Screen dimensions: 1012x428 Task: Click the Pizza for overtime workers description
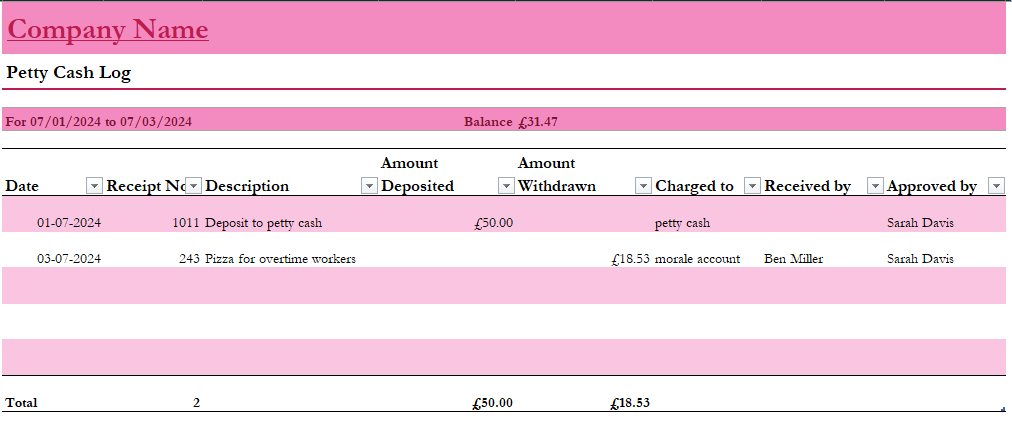coord(280,259)
